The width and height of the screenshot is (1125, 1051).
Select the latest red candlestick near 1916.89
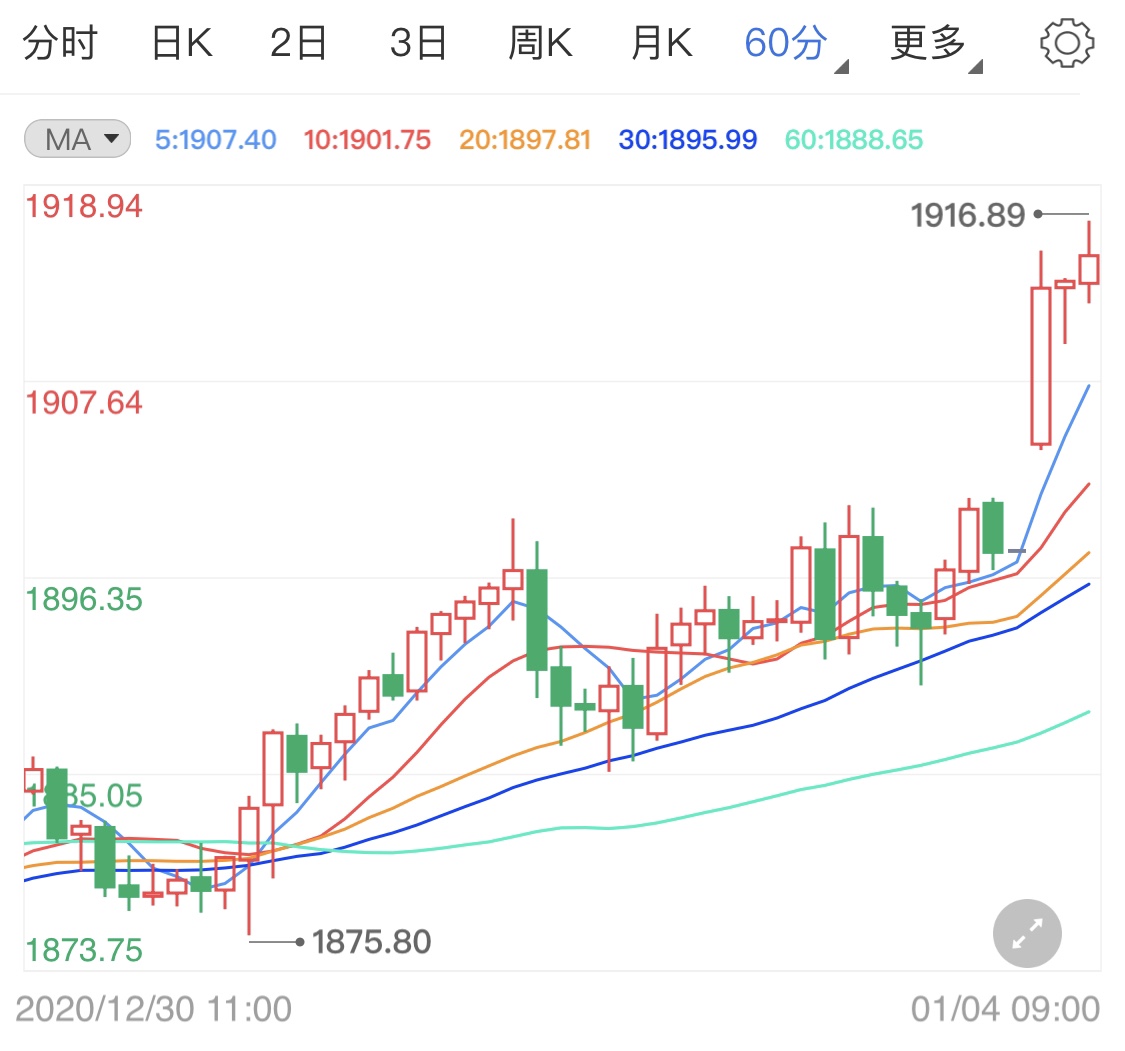(x=1088, y=268)
